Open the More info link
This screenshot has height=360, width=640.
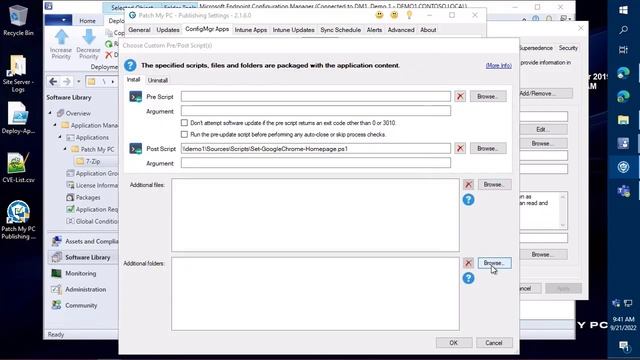pyautogui.click(x=498, y=65)
